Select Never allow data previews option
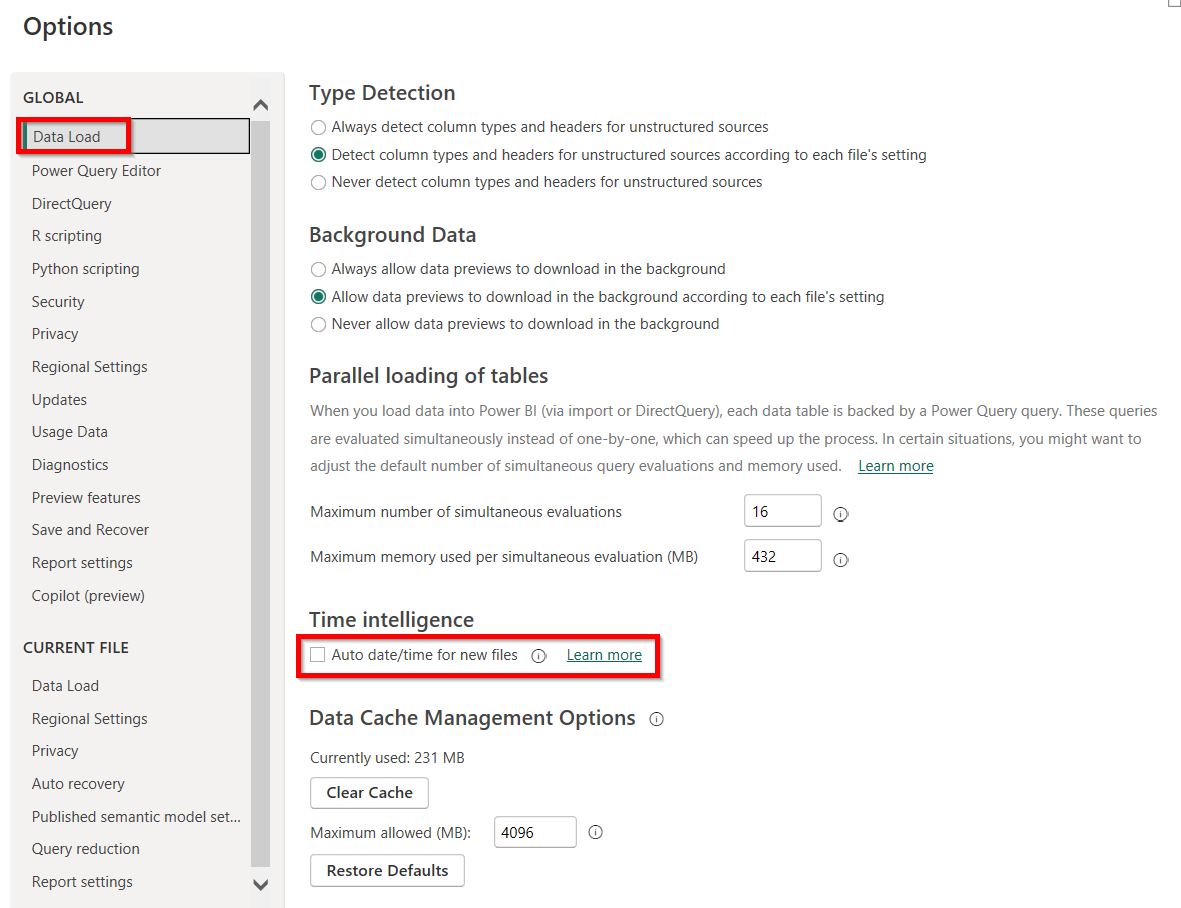 [319, 325]
